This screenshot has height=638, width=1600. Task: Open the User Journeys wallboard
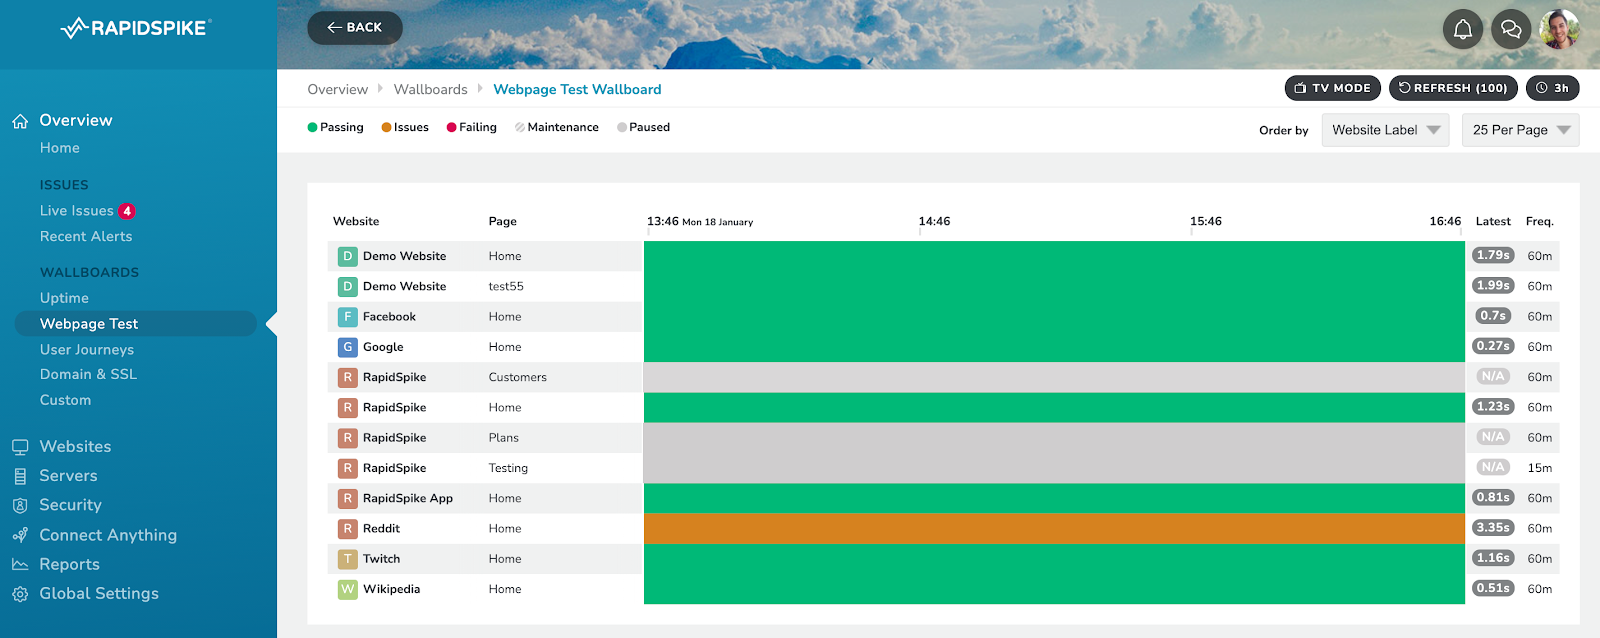click(x=87, y=350)
